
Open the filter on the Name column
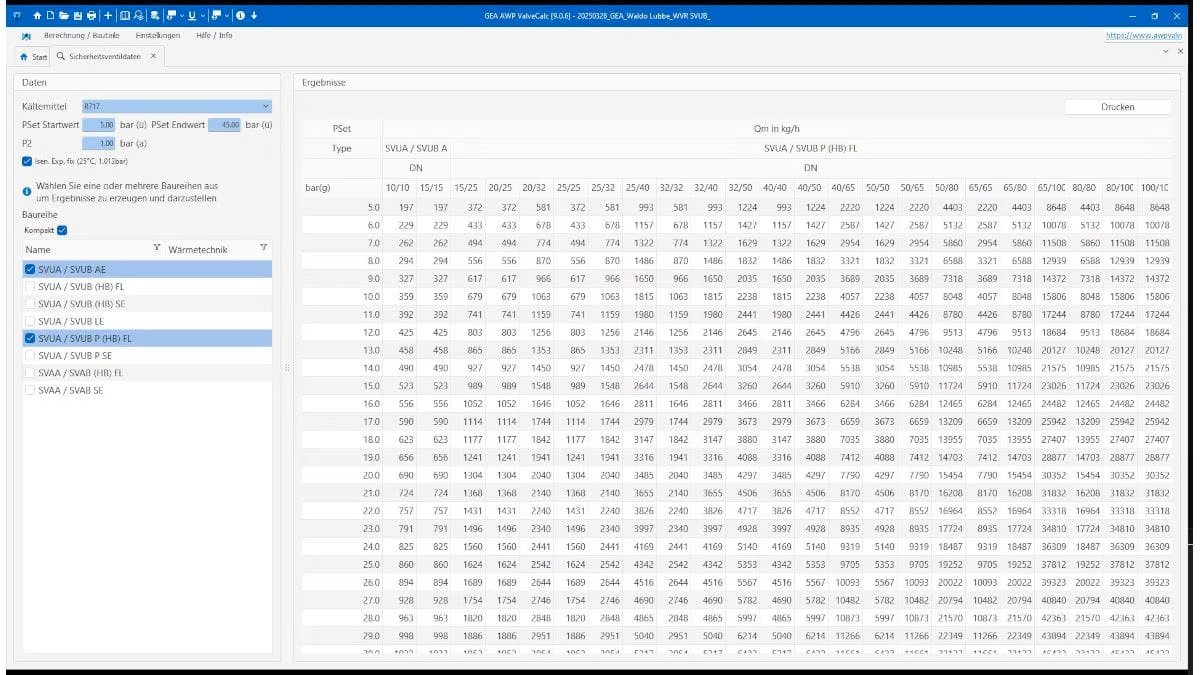click(x=157, y=248)
